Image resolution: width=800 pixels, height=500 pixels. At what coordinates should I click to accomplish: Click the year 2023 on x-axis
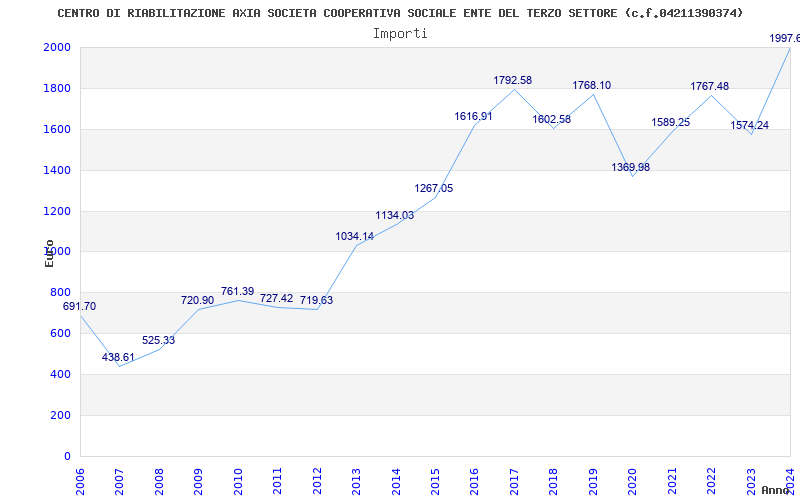click(751, 481)
